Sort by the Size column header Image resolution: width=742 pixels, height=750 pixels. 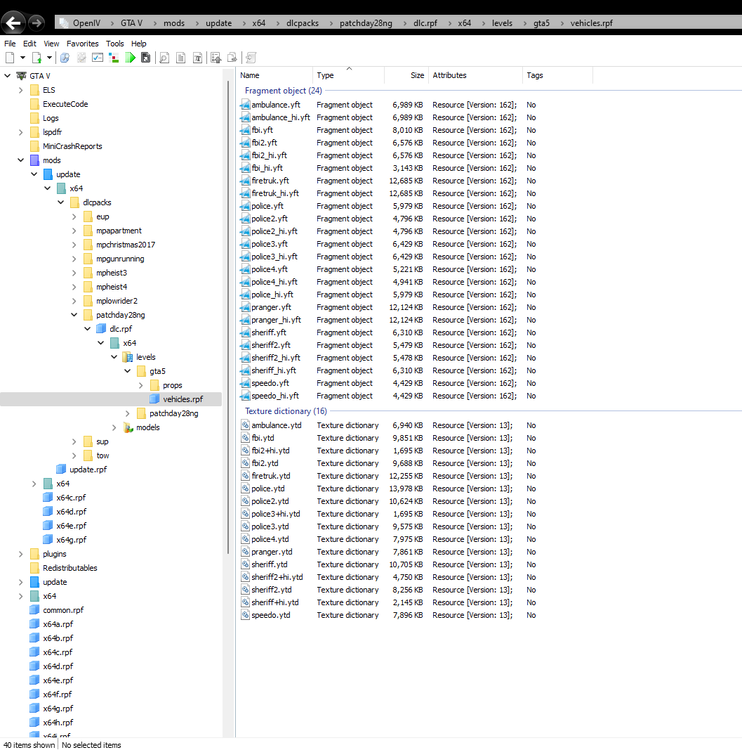point(406,75)
